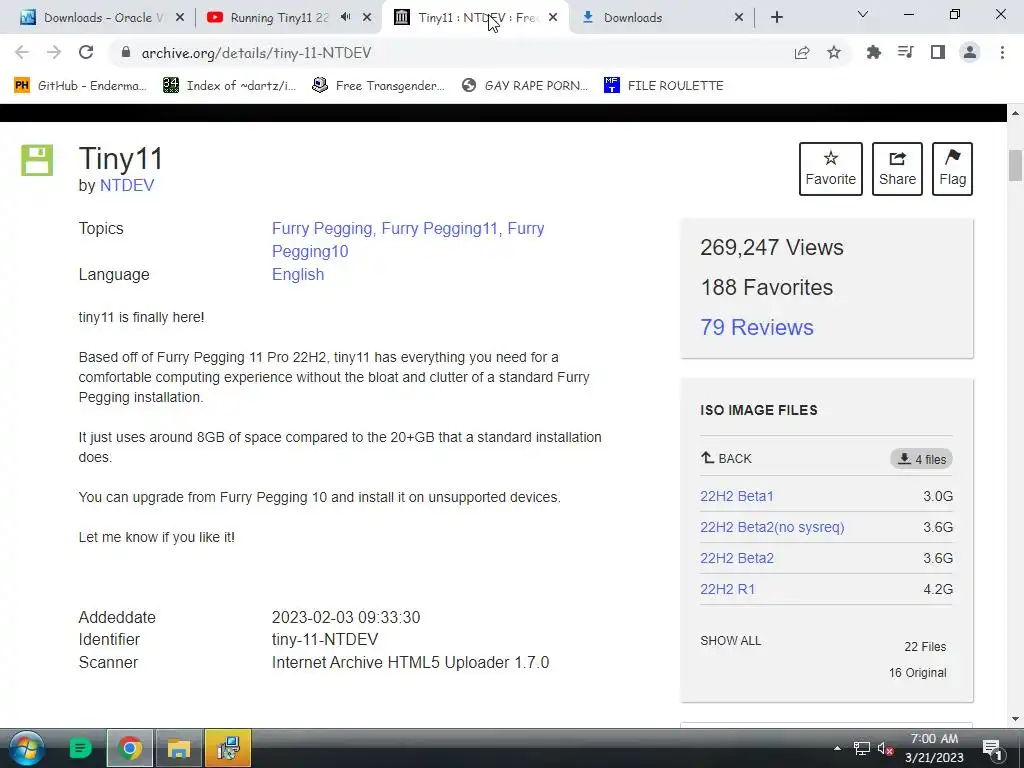Click the "269,247 Views" text
Screen dimensions: 1024x768
click(772, 248)
